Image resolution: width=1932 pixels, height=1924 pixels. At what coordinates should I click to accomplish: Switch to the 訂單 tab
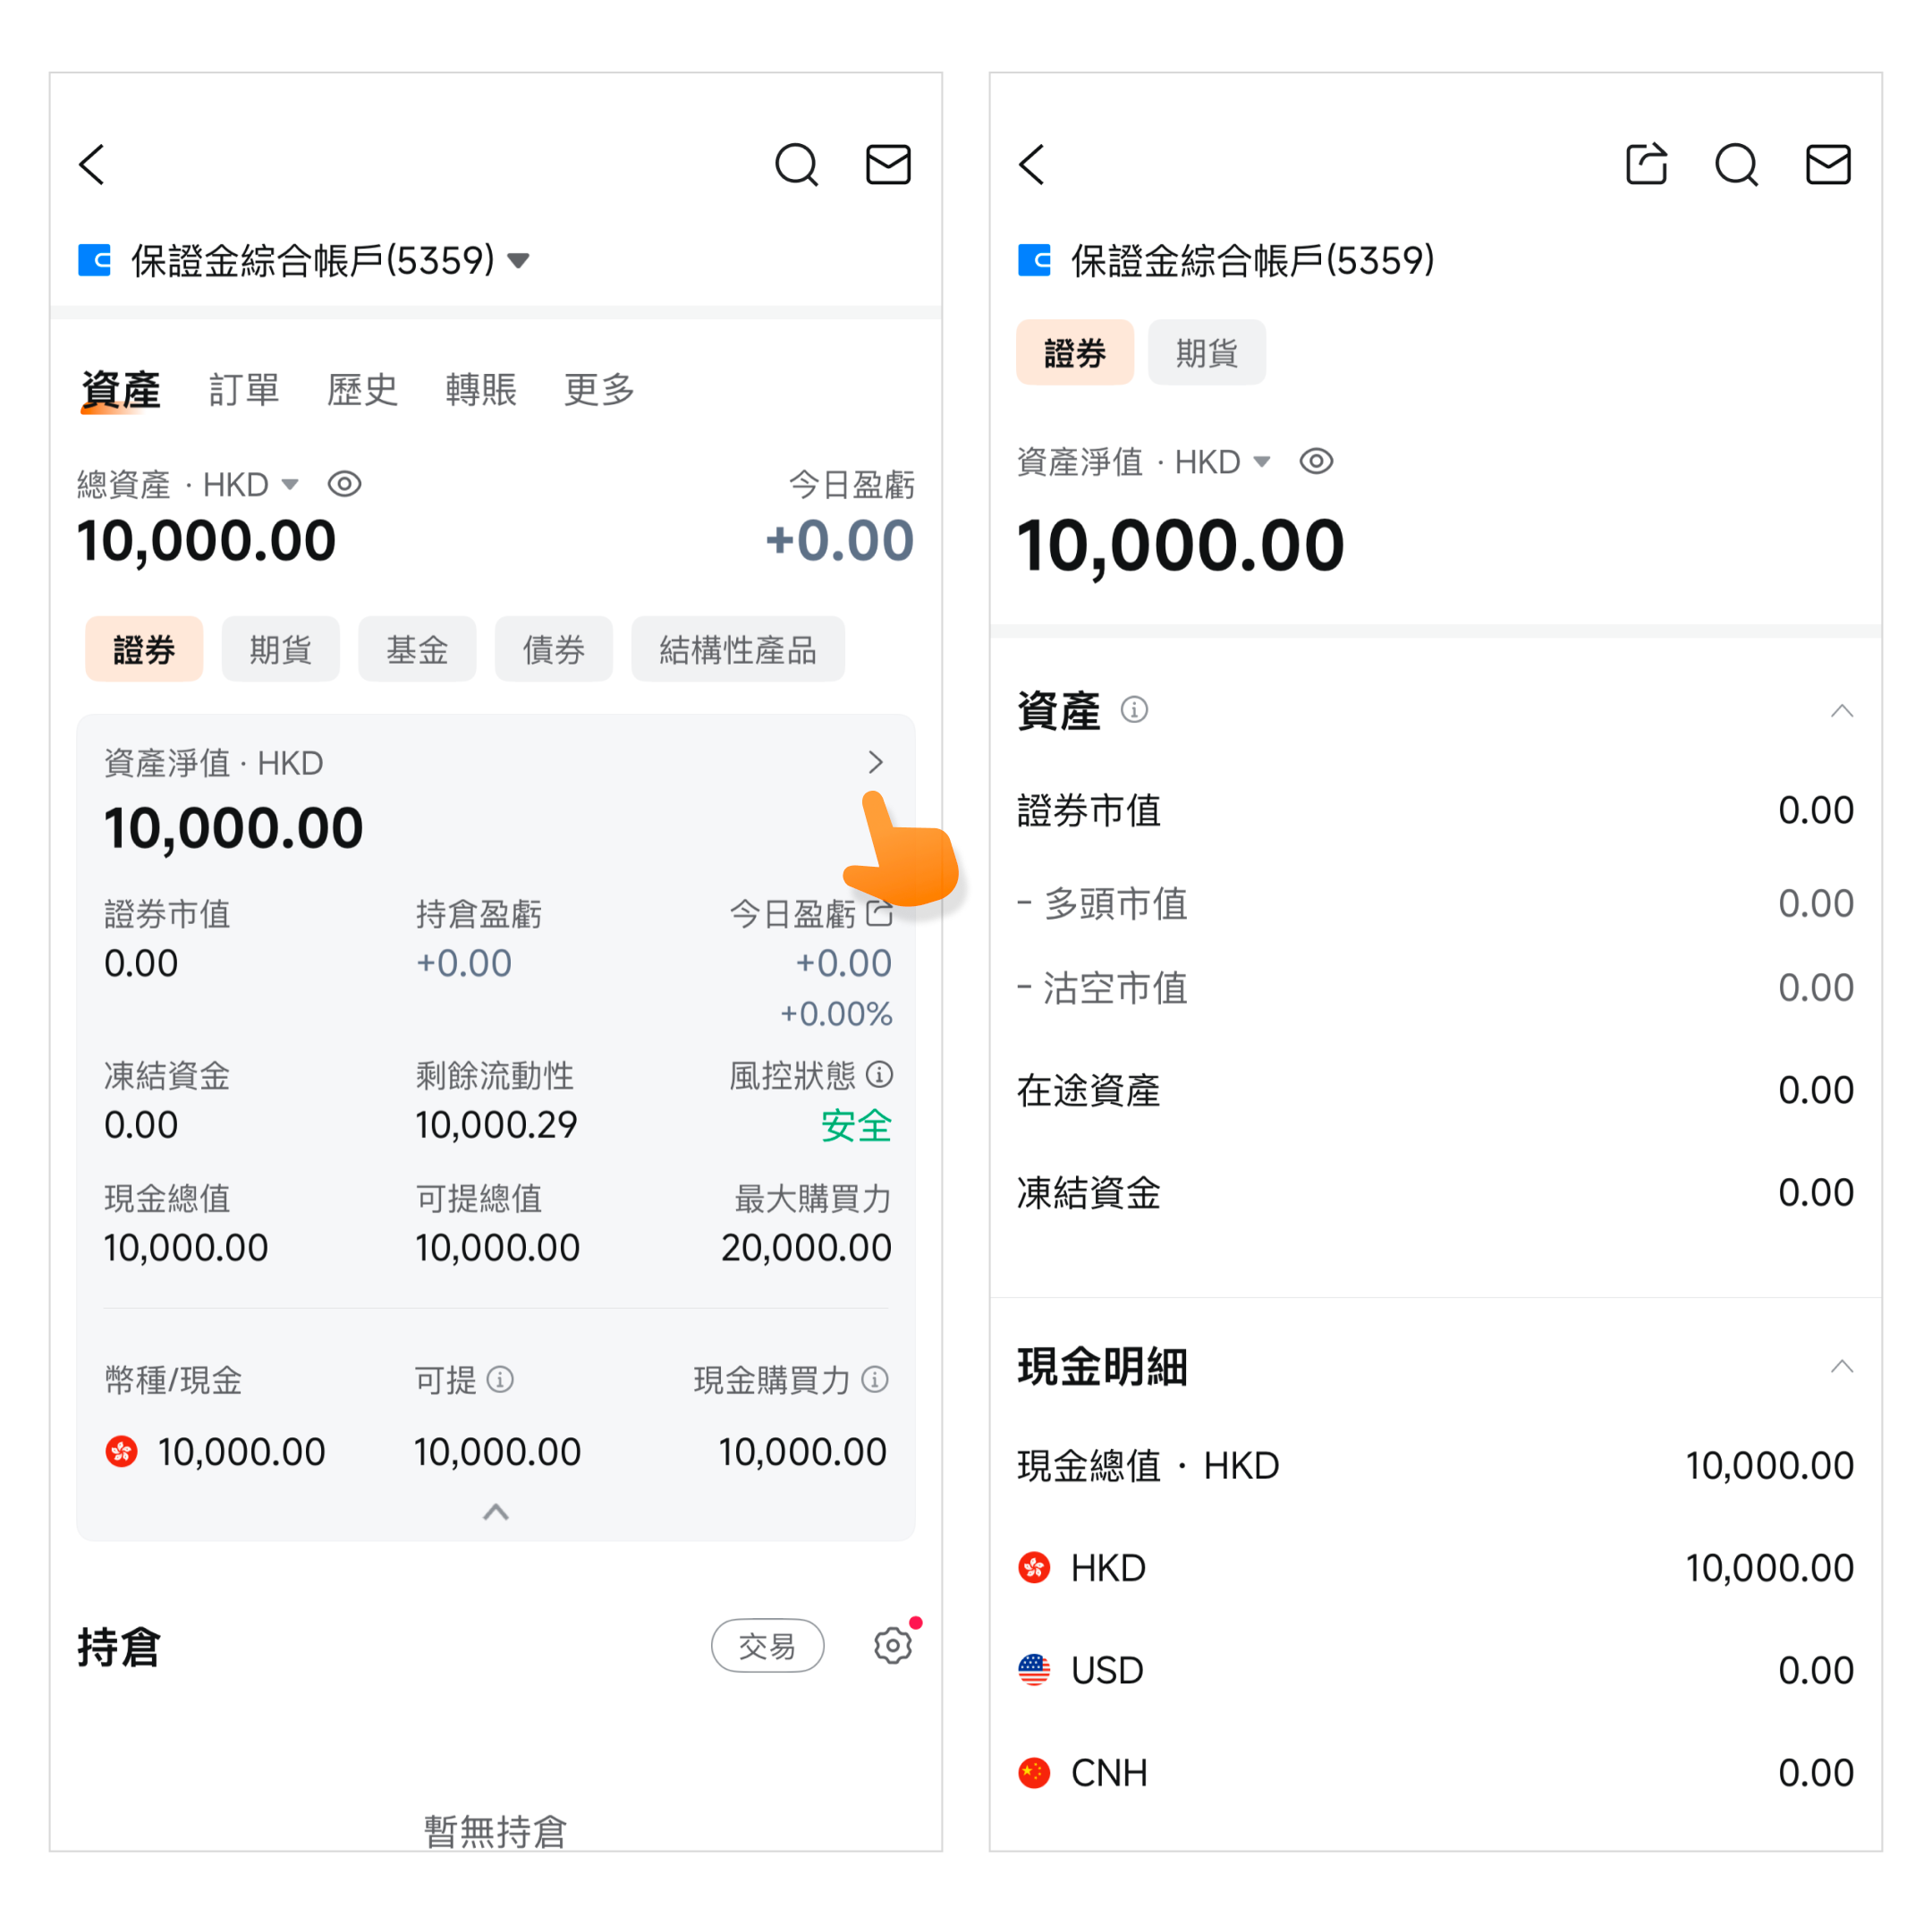tap(243, 390)
